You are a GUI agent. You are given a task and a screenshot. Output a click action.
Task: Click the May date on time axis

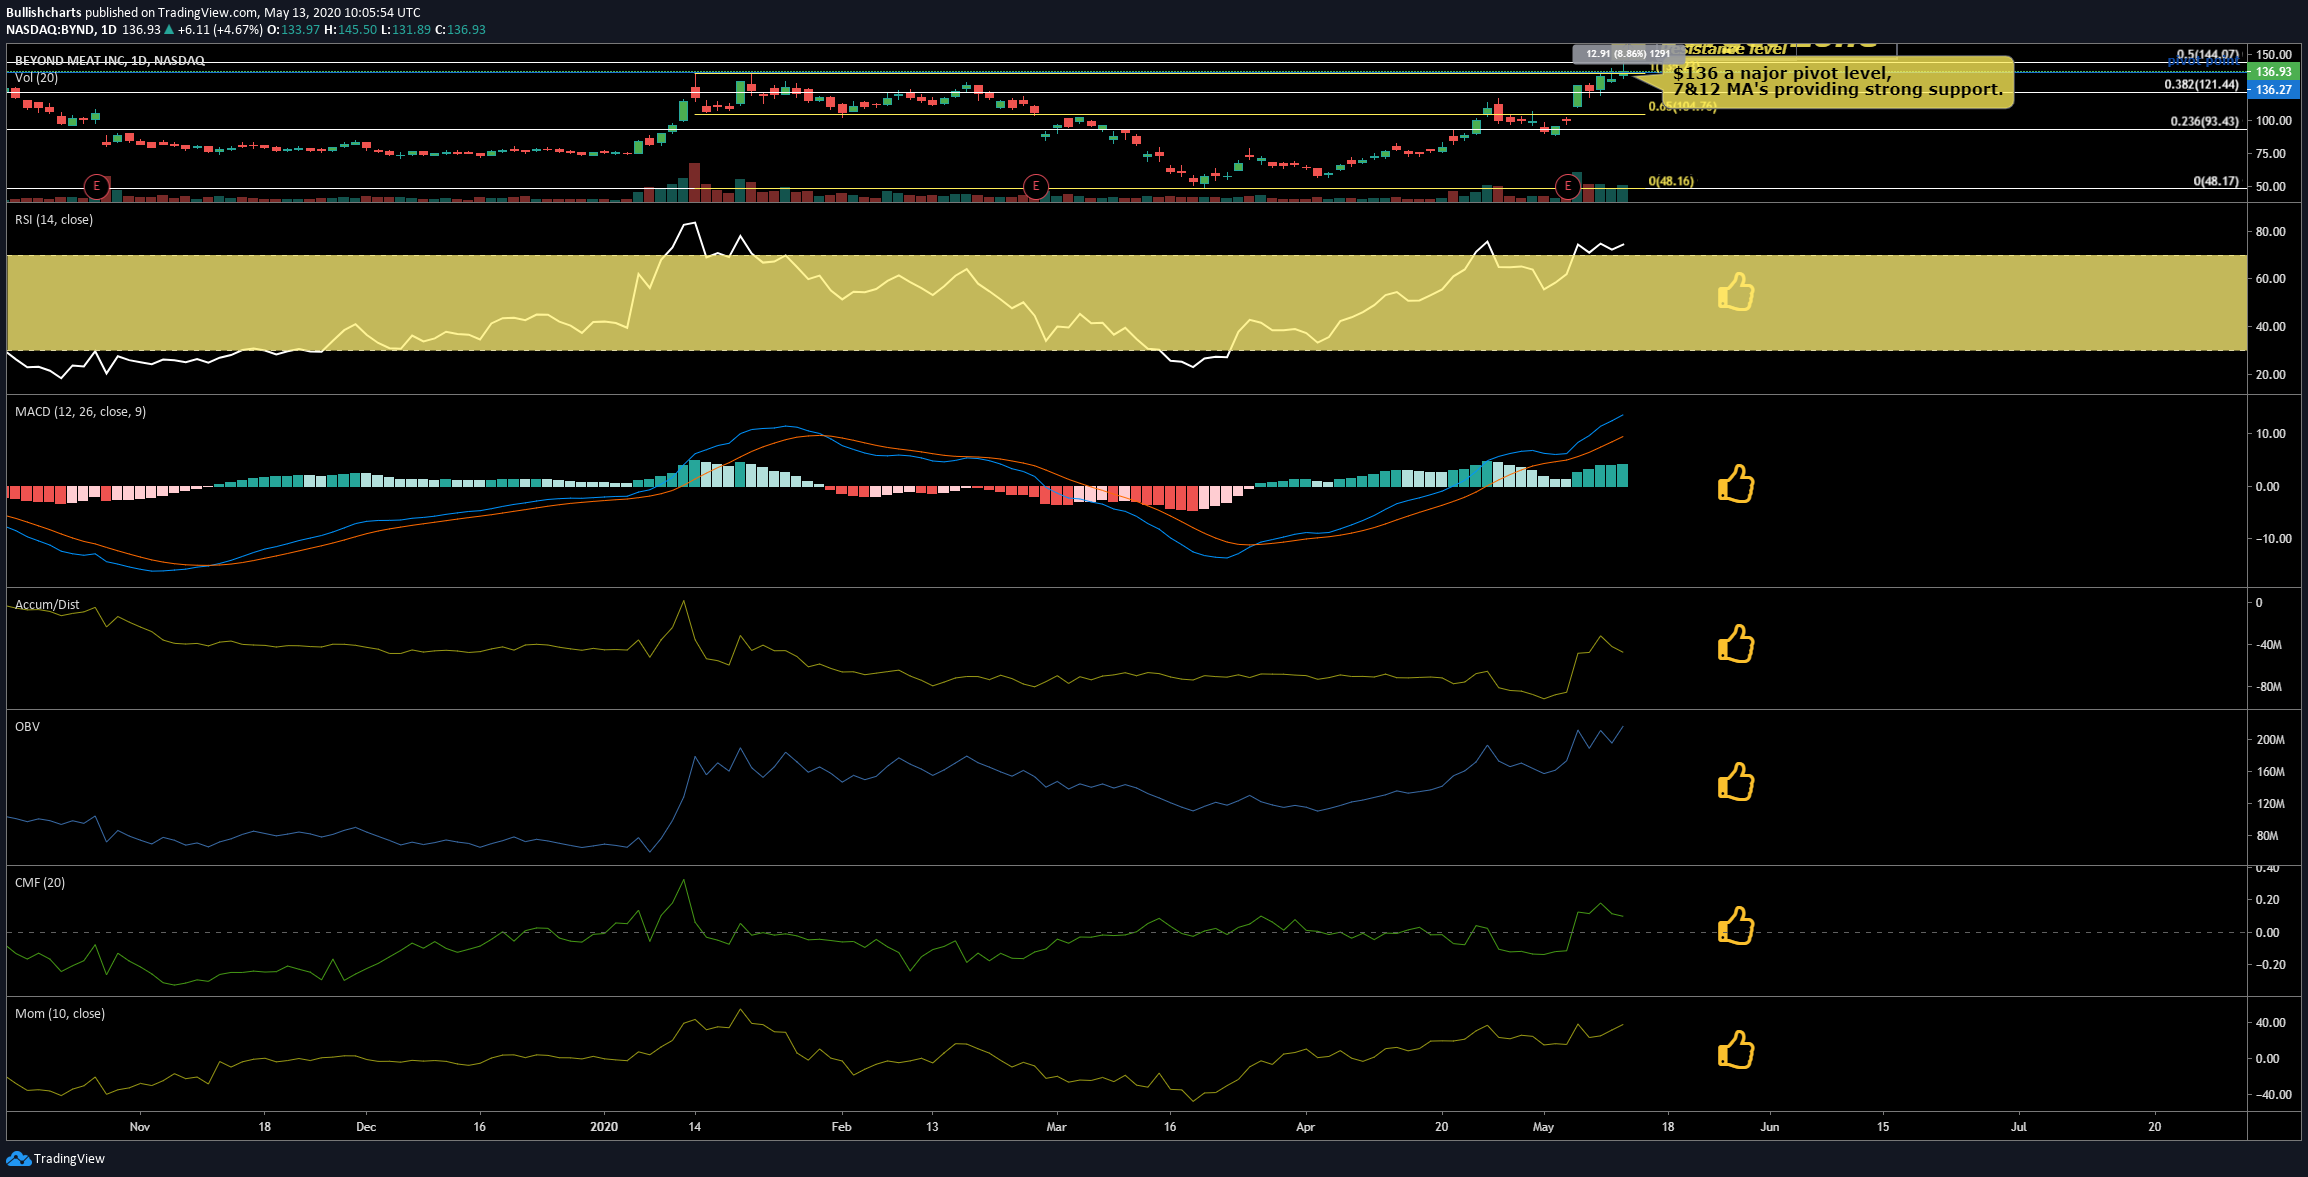[1543, 1127]
